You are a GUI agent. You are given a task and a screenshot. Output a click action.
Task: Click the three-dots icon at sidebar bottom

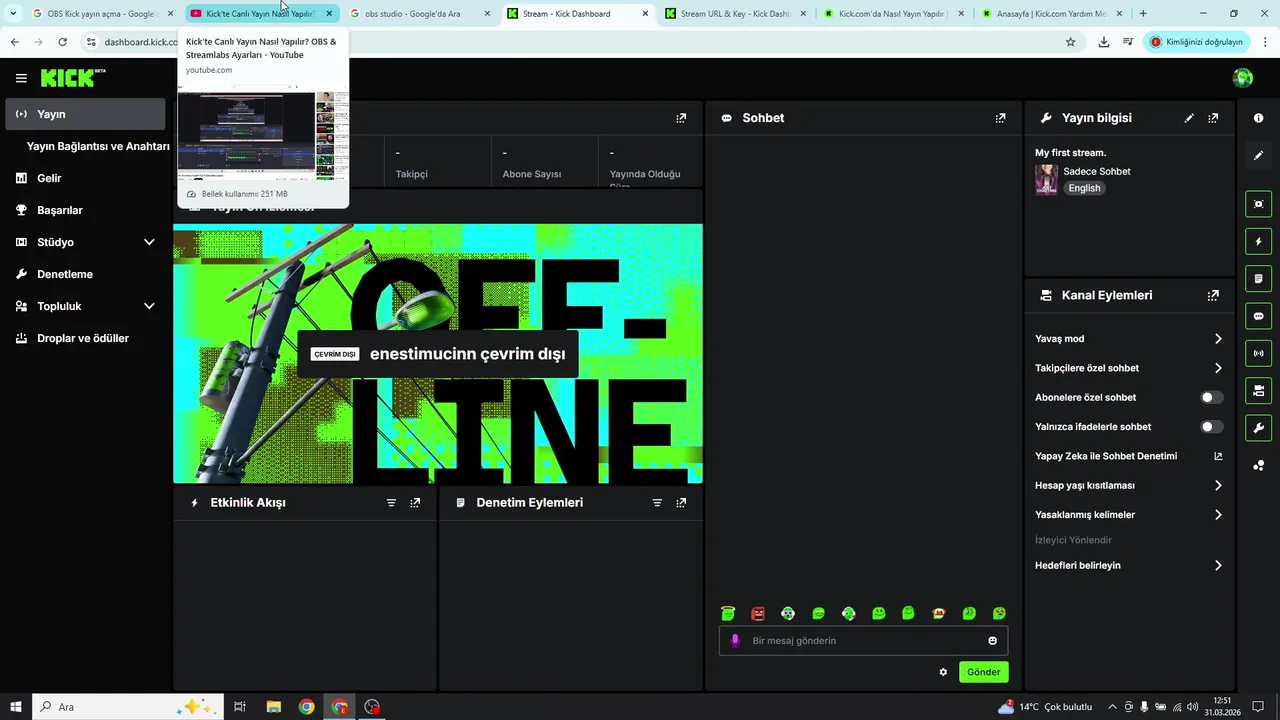[x=1259, y=465]
